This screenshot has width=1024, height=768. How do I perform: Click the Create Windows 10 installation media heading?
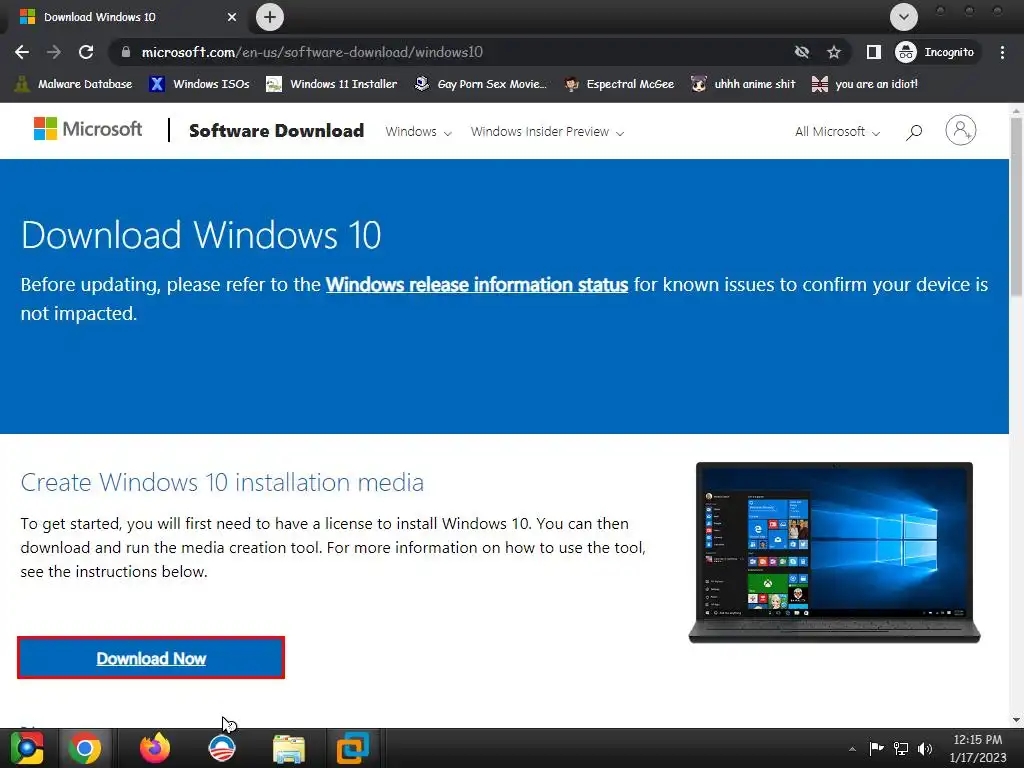(x=222, y=483)
